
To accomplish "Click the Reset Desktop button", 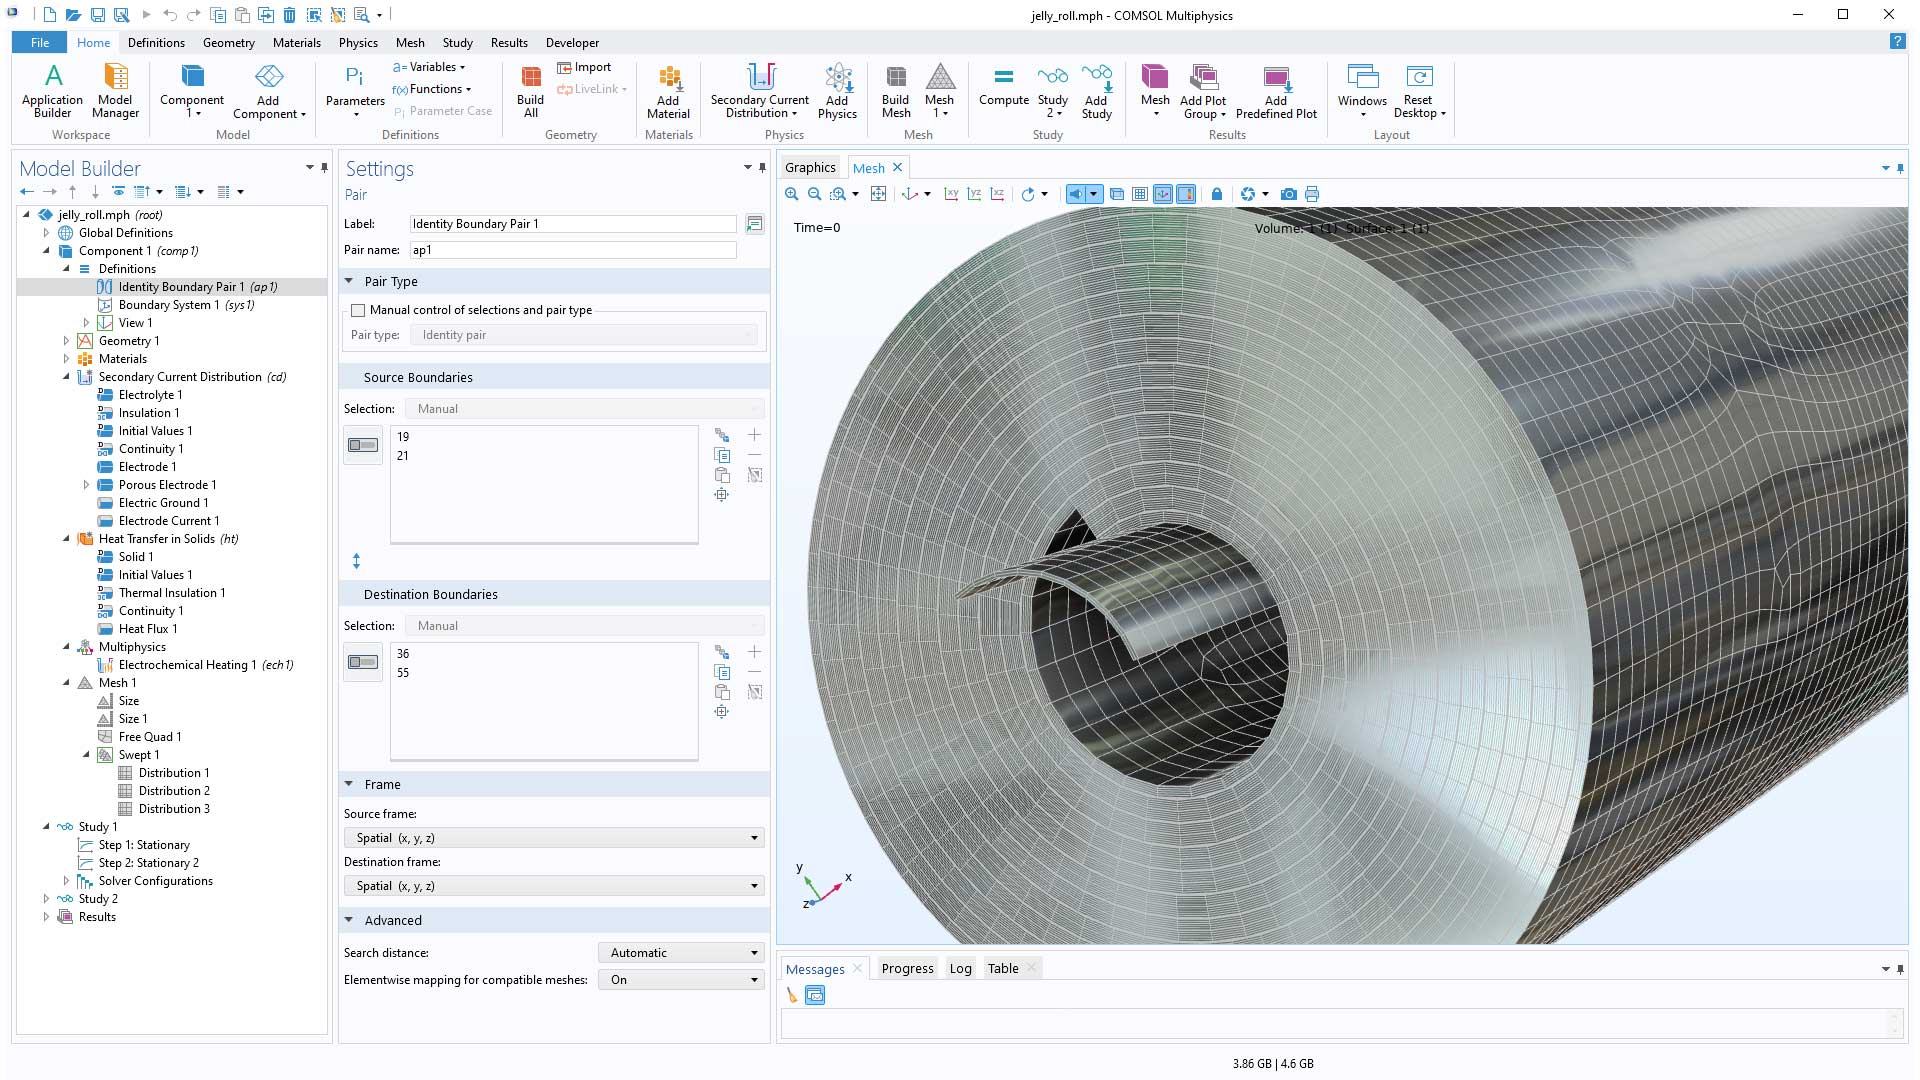I will (x=1418, y=90).
